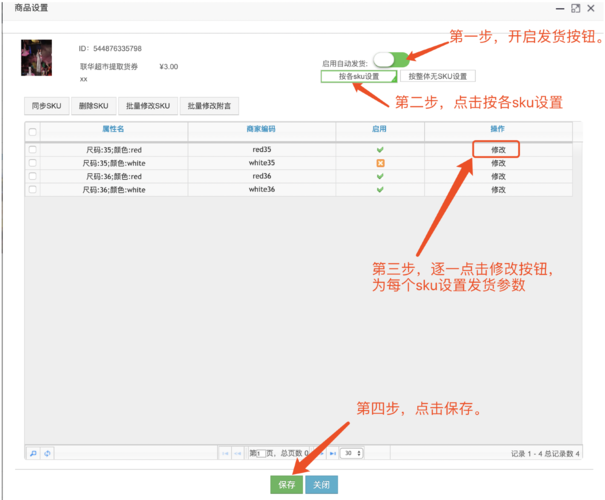605x500 pixels.
Task: Sort by the 属性名 column header
Action: [x=113, y=129]
